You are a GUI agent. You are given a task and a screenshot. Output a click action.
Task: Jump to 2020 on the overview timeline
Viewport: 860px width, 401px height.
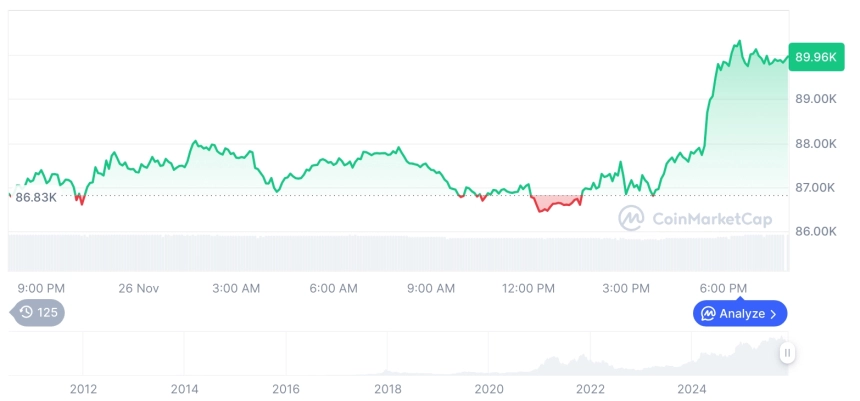coord(489,389)
